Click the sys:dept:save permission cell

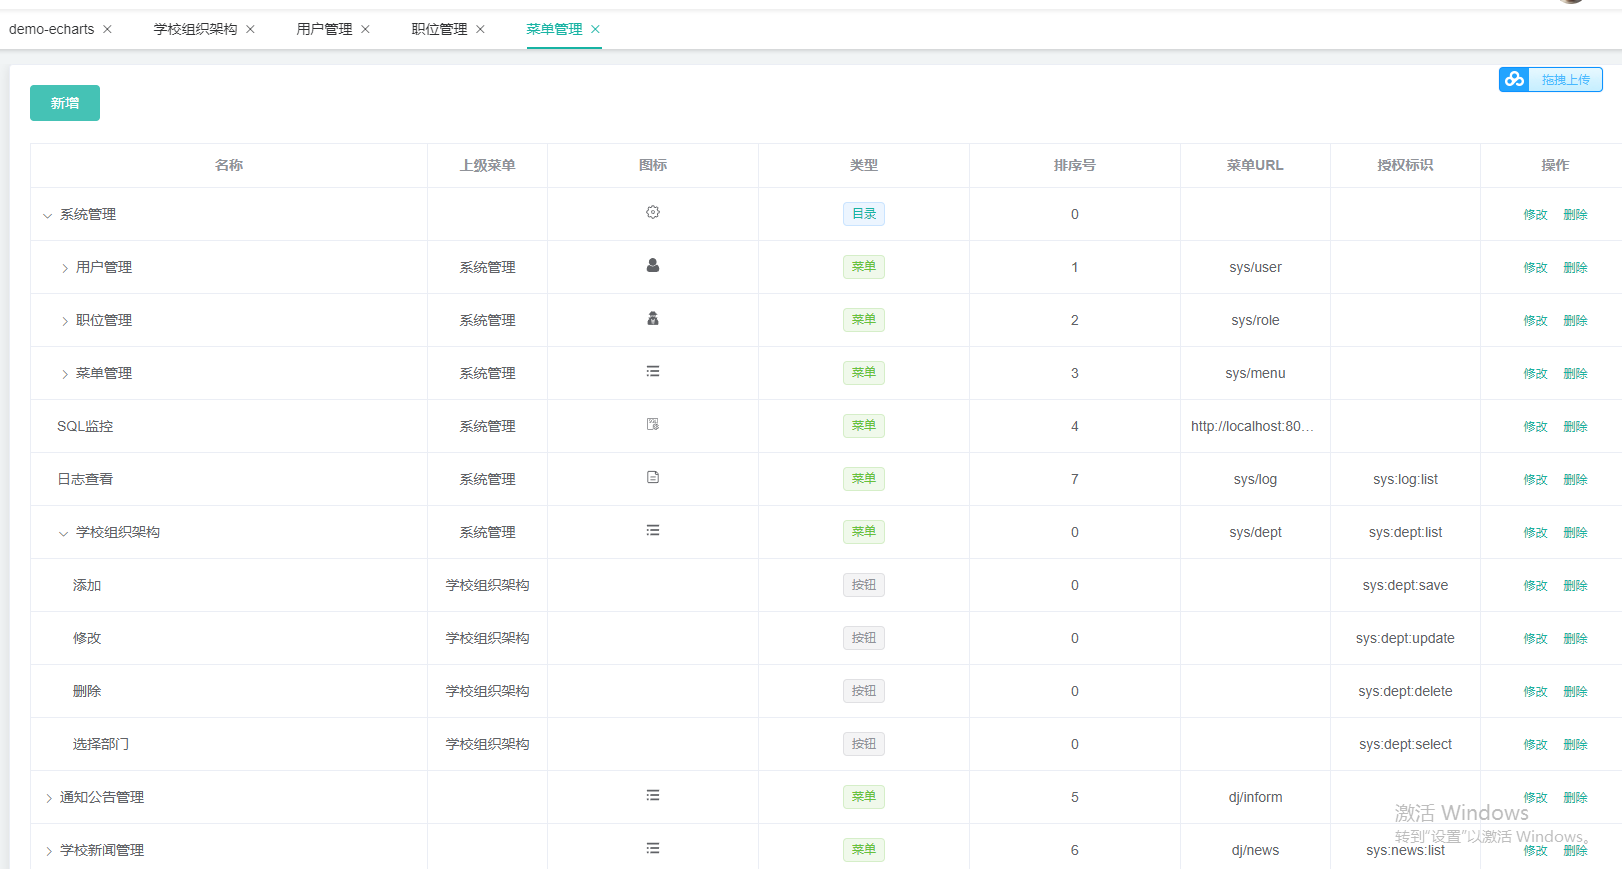pos(1405,586)
